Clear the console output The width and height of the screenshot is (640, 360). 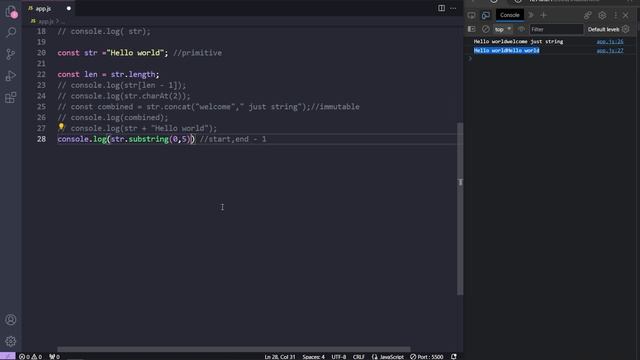click(485, 29)
